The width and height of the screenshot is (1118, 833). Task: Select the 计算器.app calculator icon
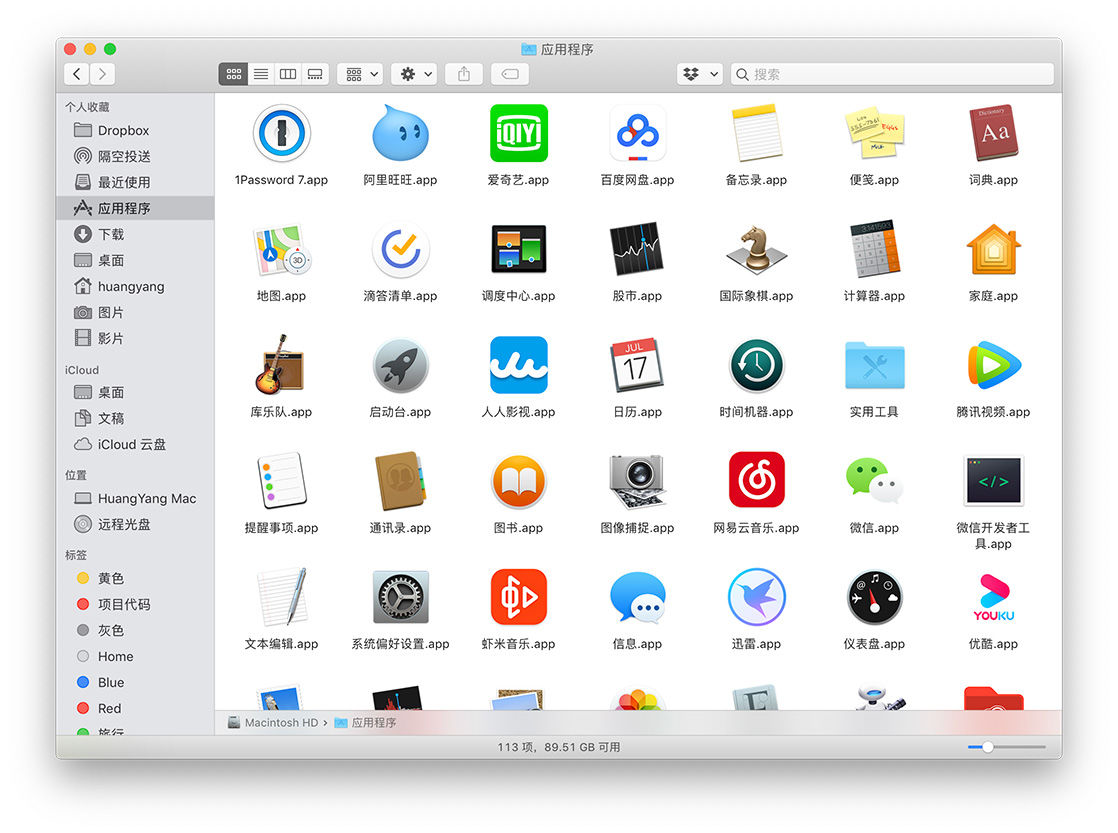click(874, 250)
